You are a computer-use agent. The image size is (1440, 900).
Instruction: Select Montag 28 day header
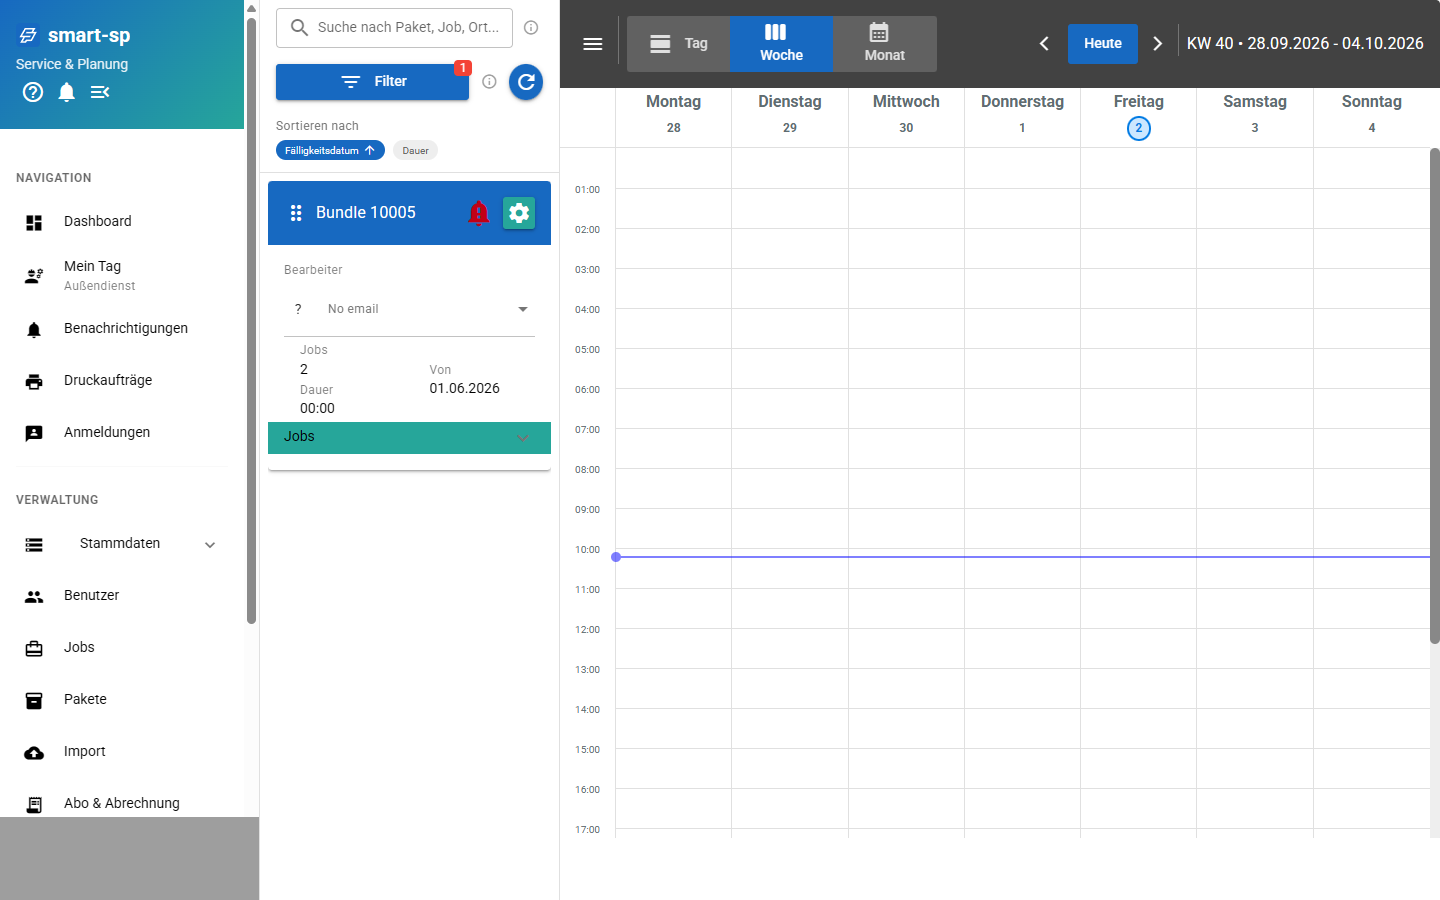[x=673, y=116]
